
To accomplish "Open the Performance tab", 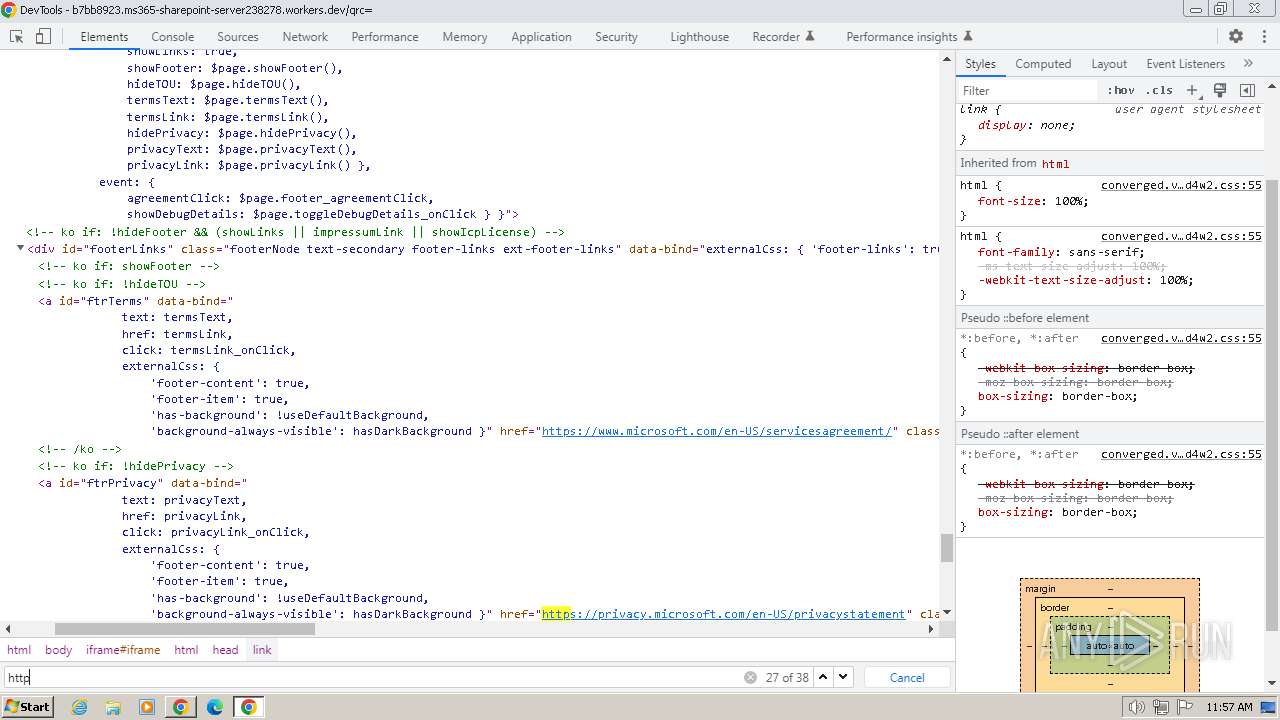I will point(385,36).
